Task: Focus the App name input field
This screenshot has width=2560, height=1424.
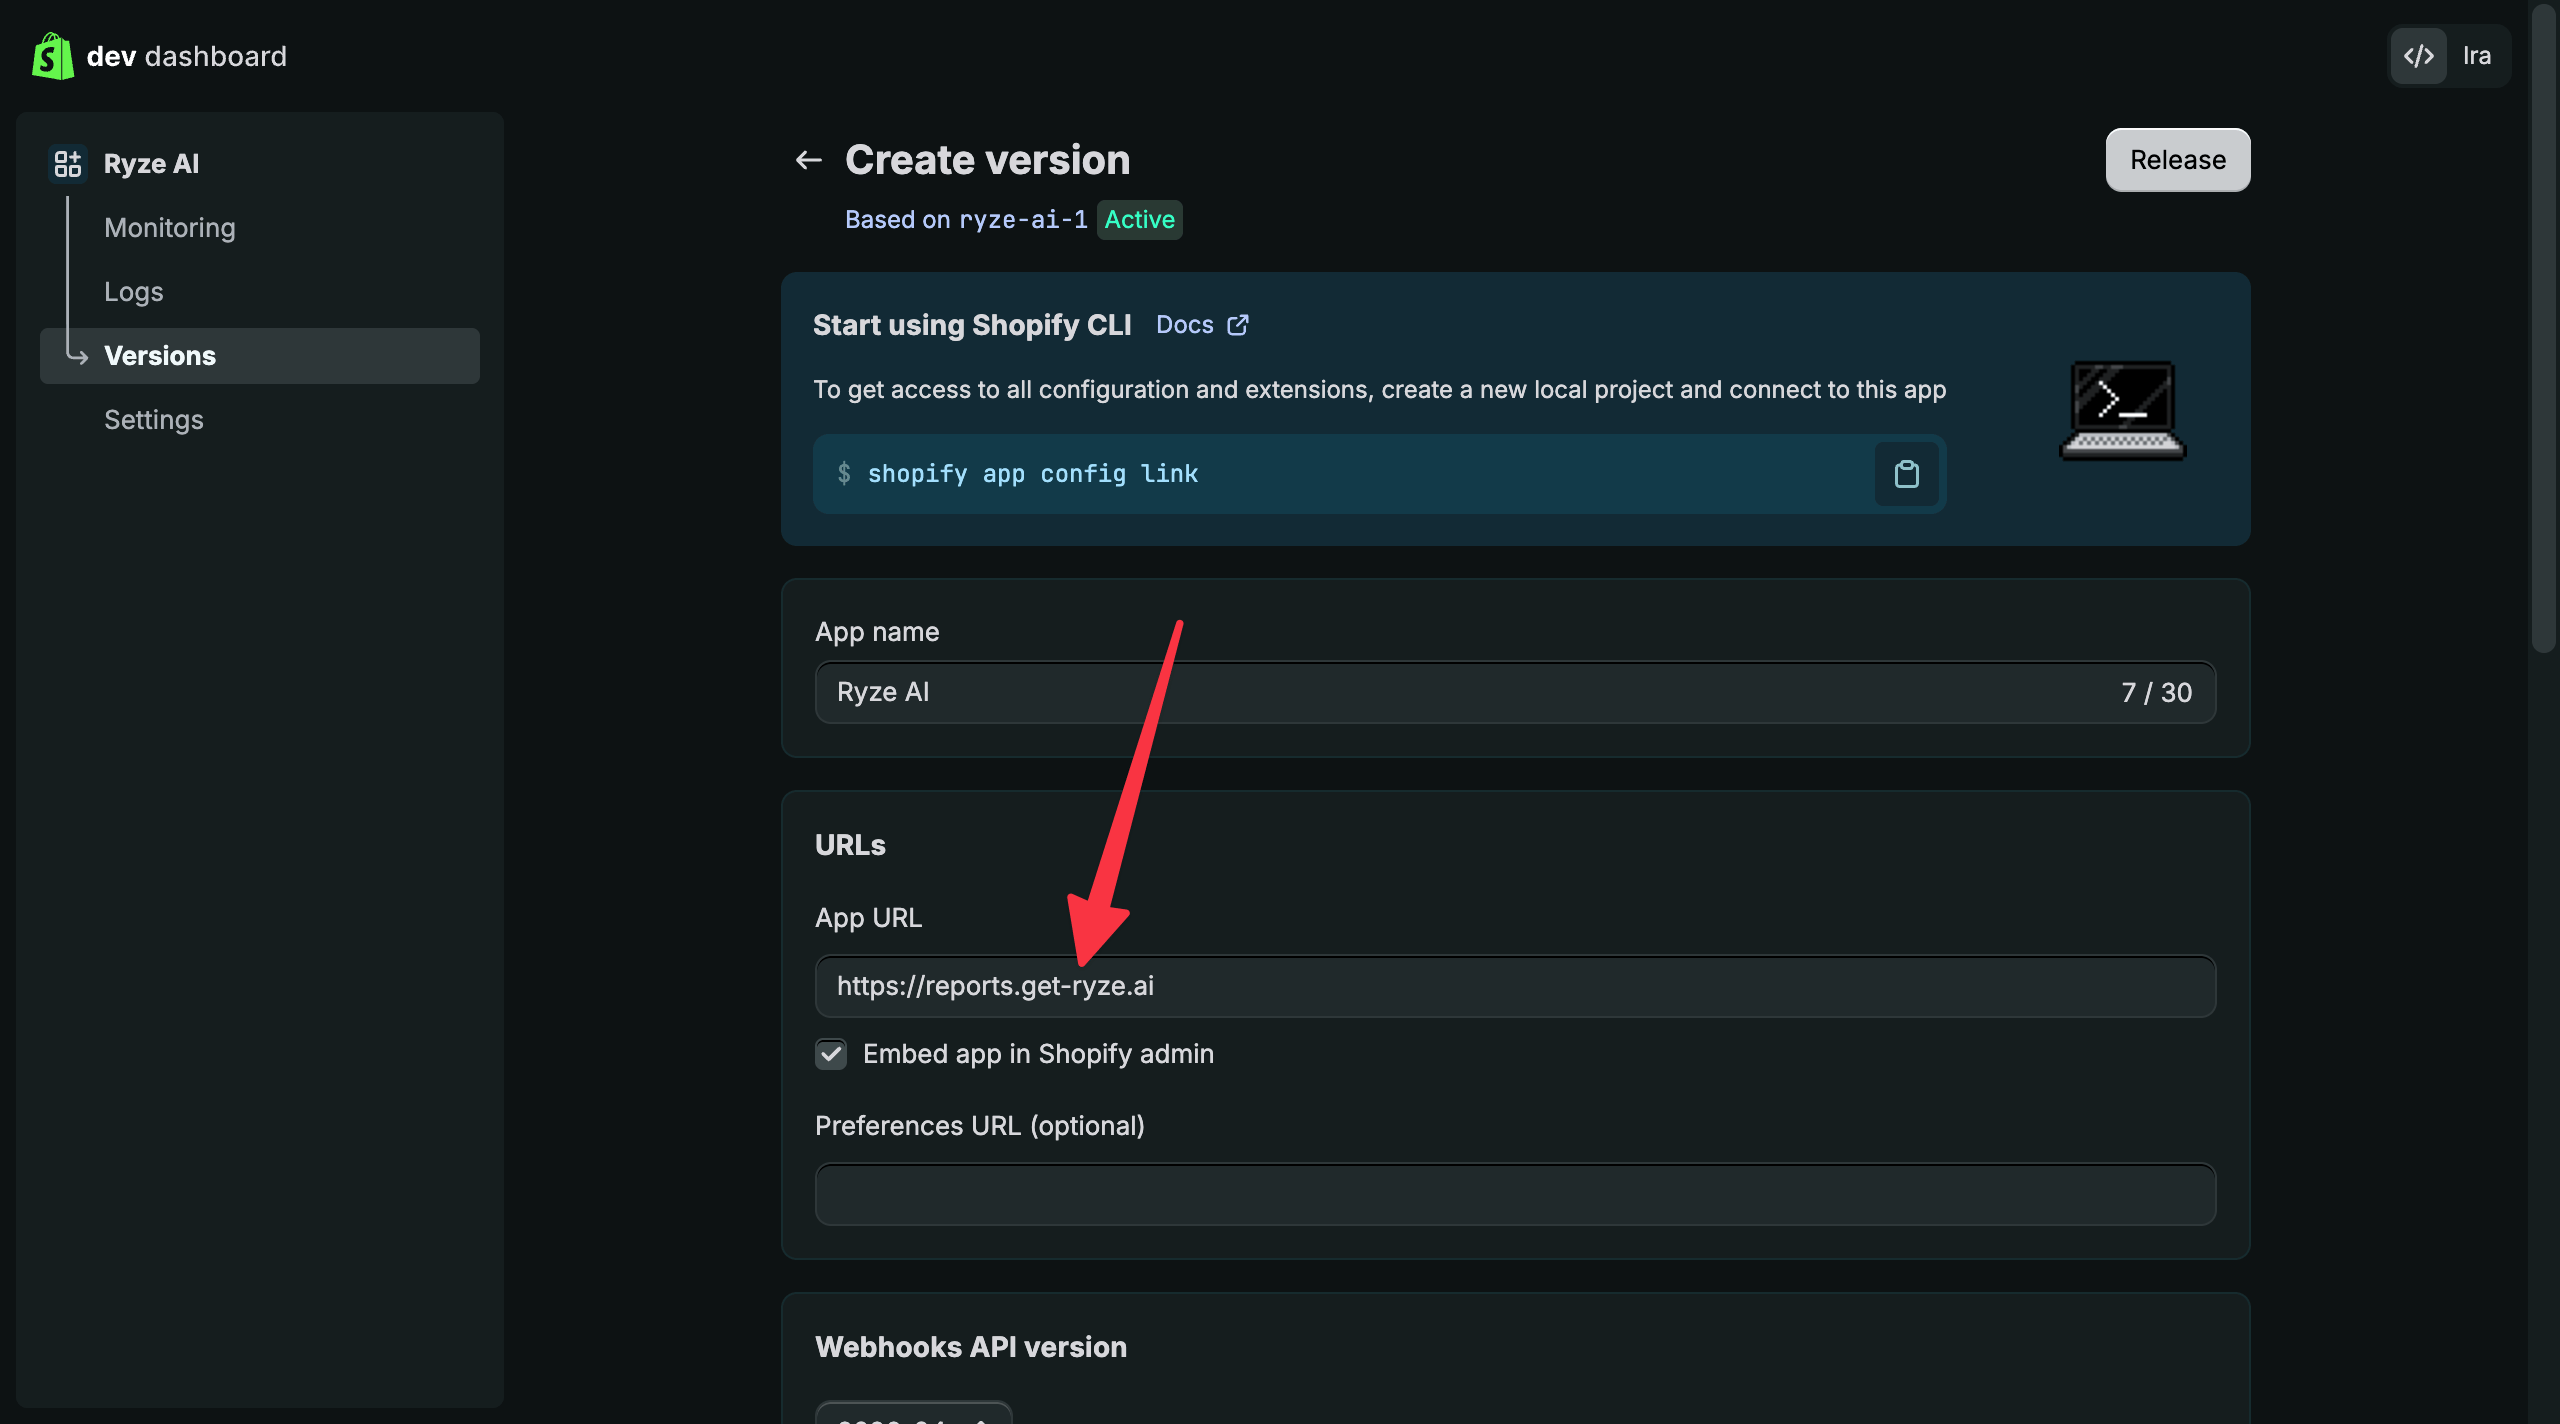Action: (1515, 692)
